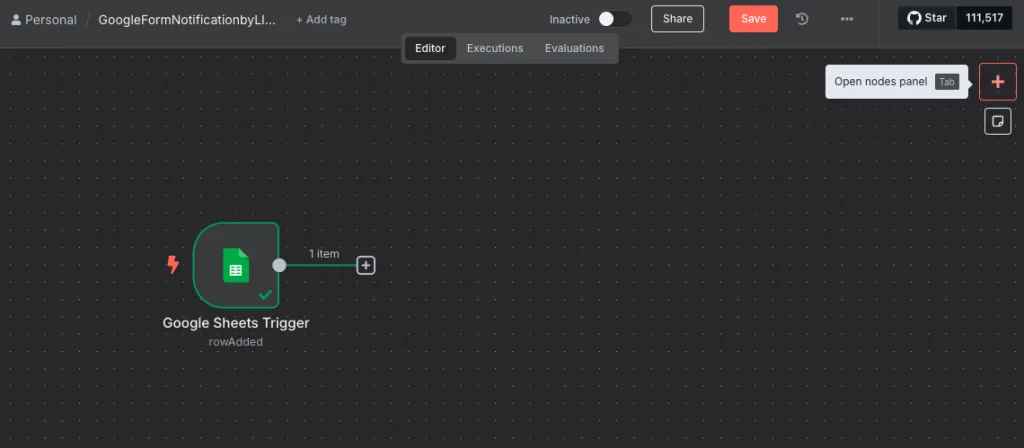
Task: Click the green success checkmark on node
Action: pos(265,295)
